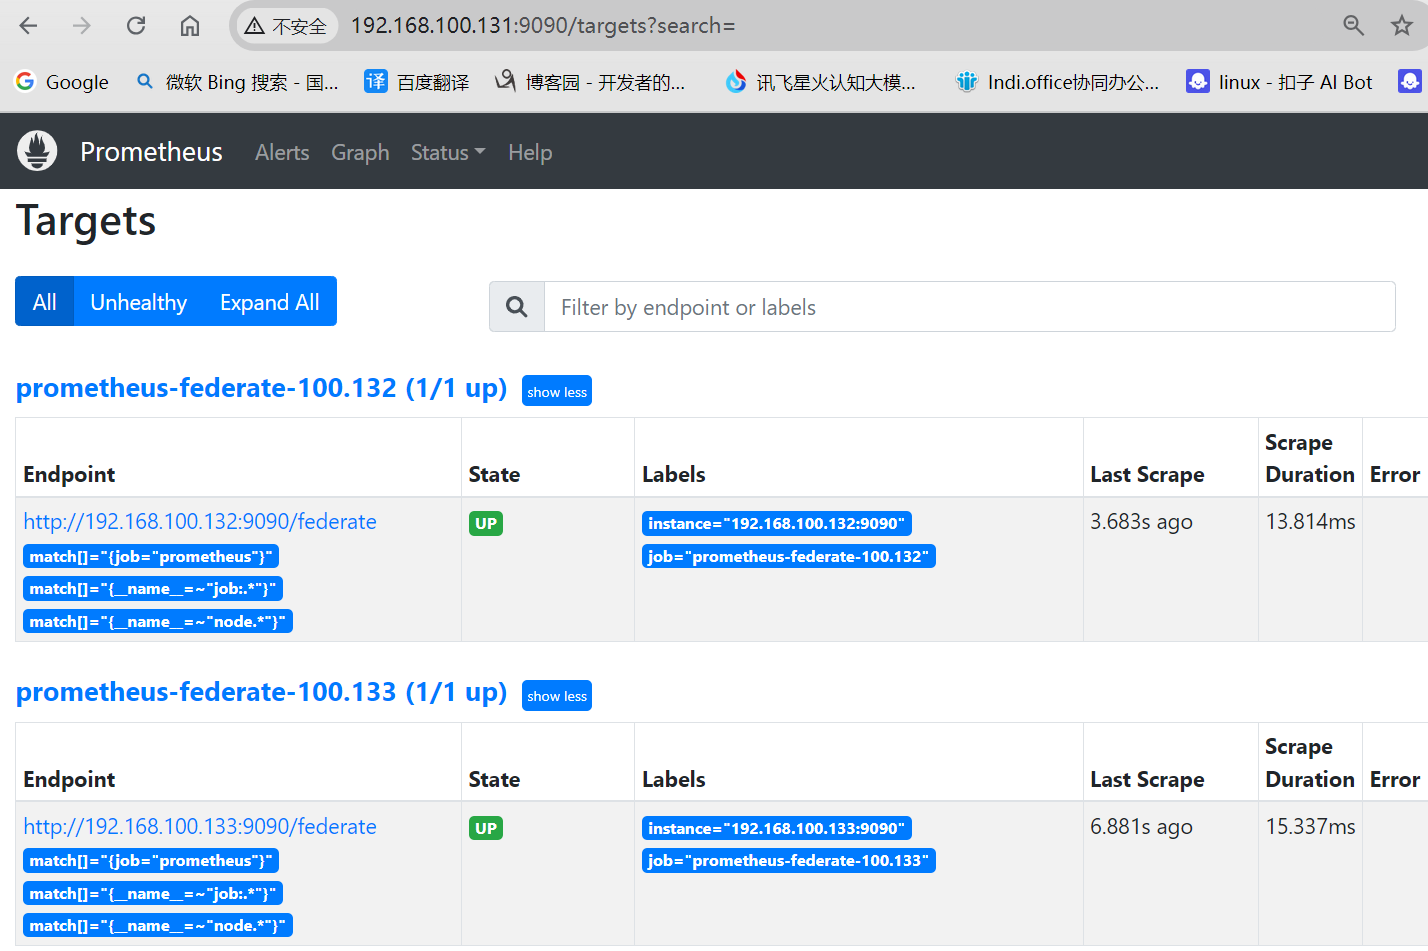Click match[] job:.* badge under 100.132 endpoint

pyautogui.click(x=153, y=589)
